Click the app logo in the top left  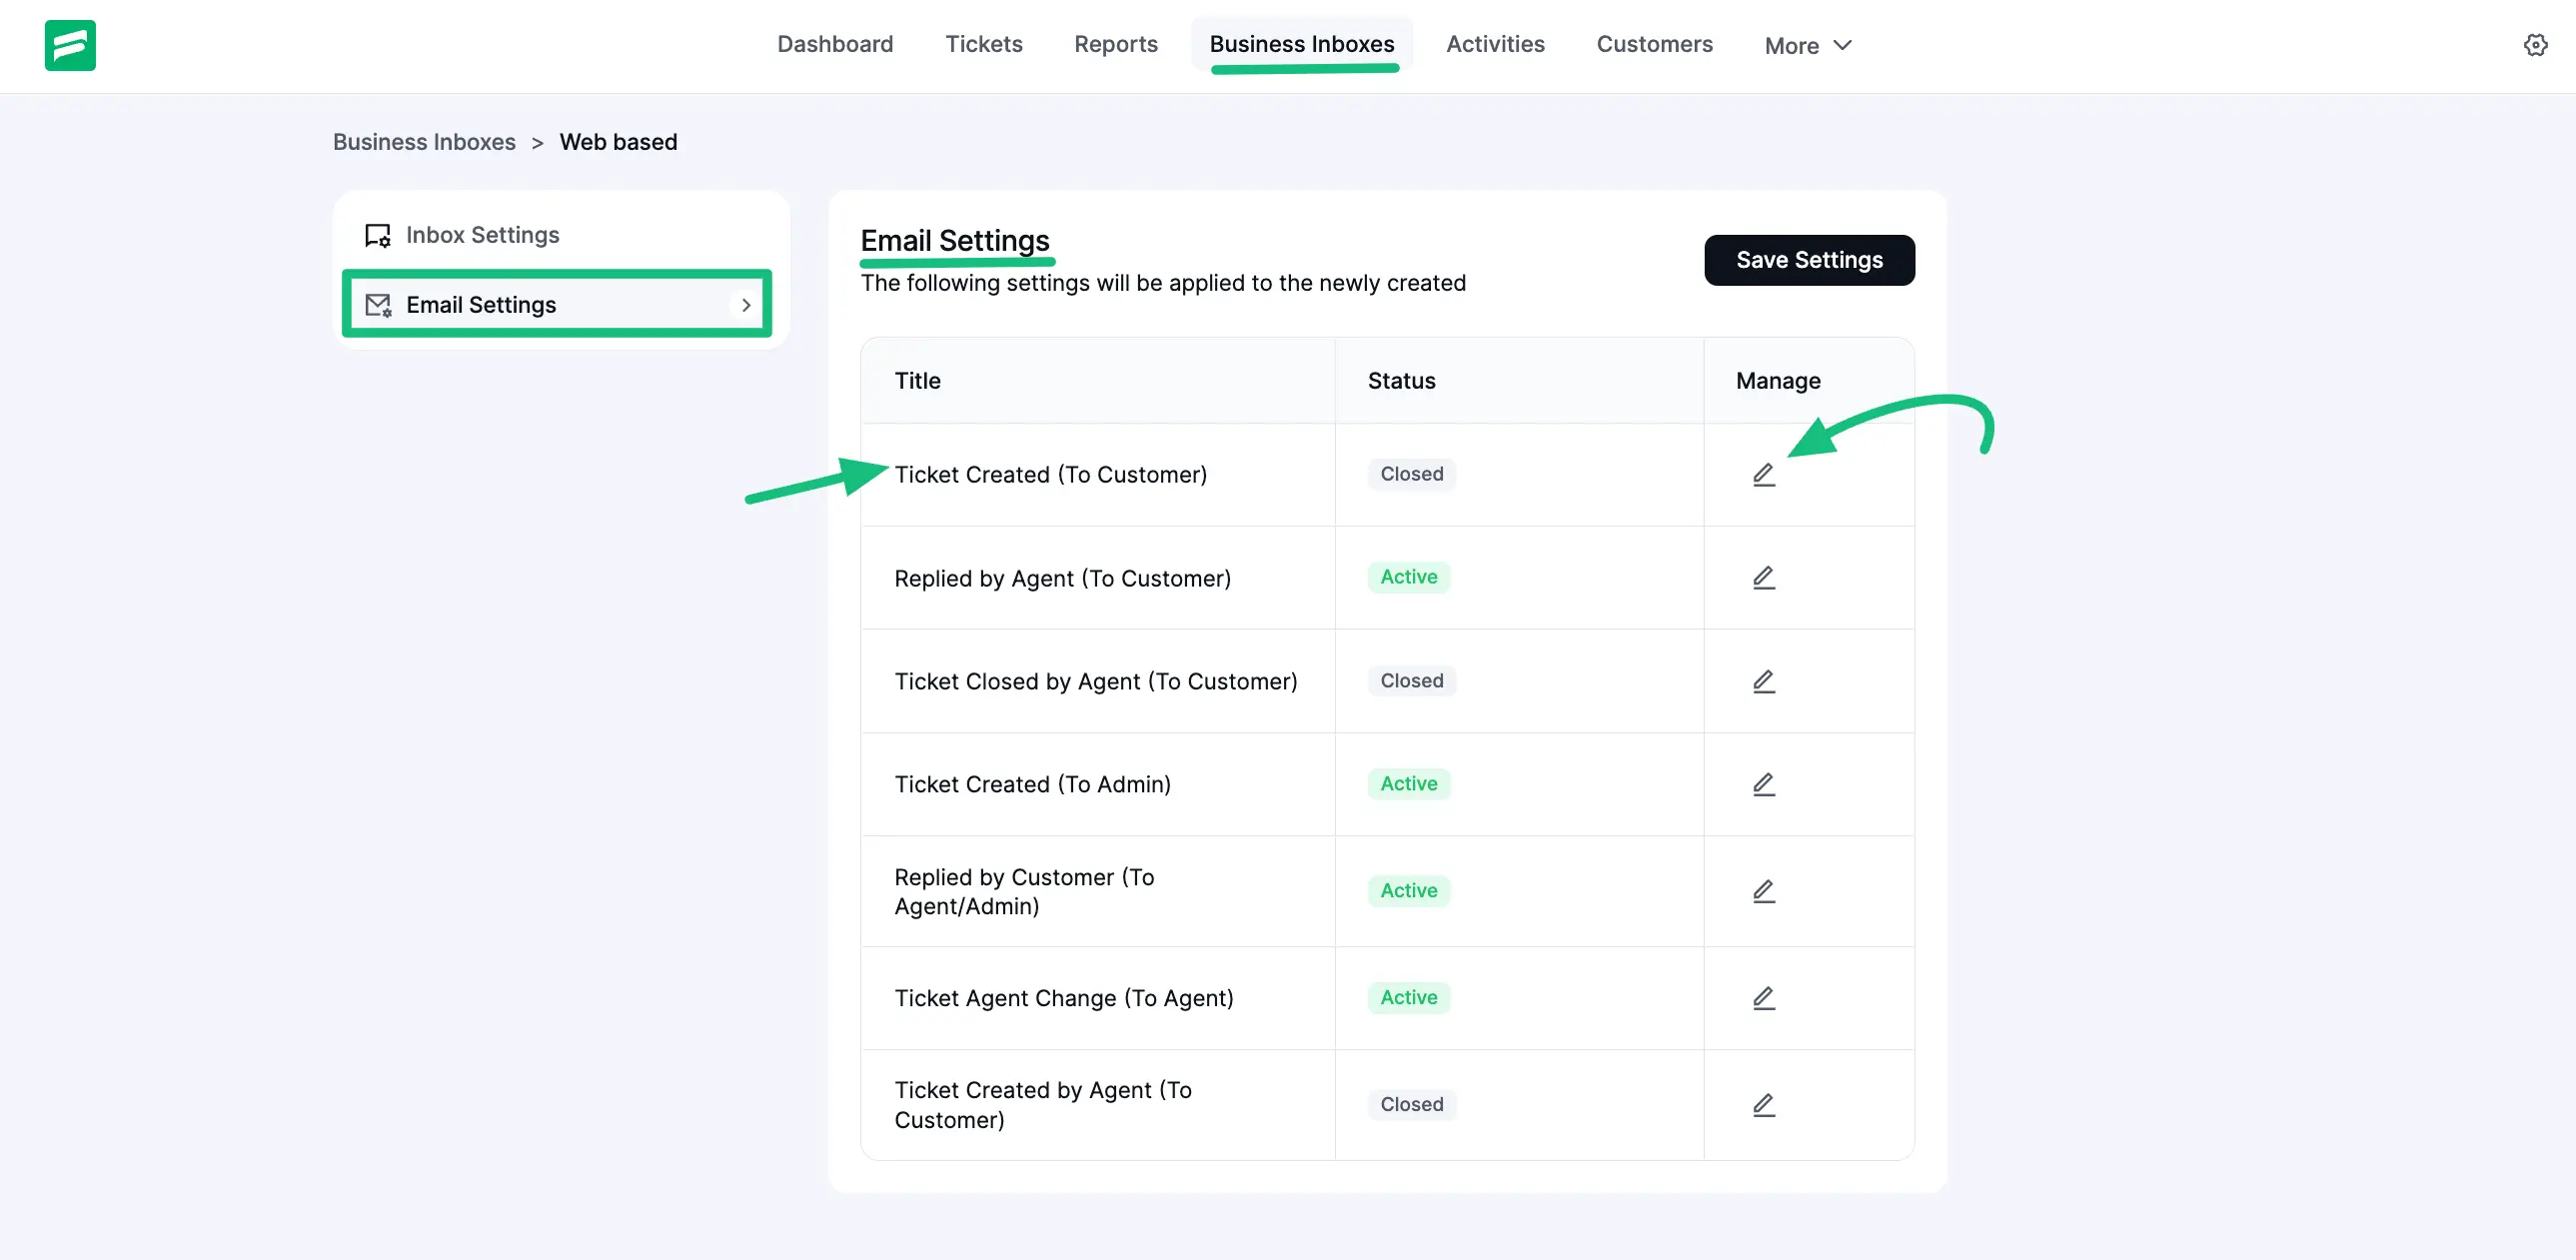click(x=70, y=45)
